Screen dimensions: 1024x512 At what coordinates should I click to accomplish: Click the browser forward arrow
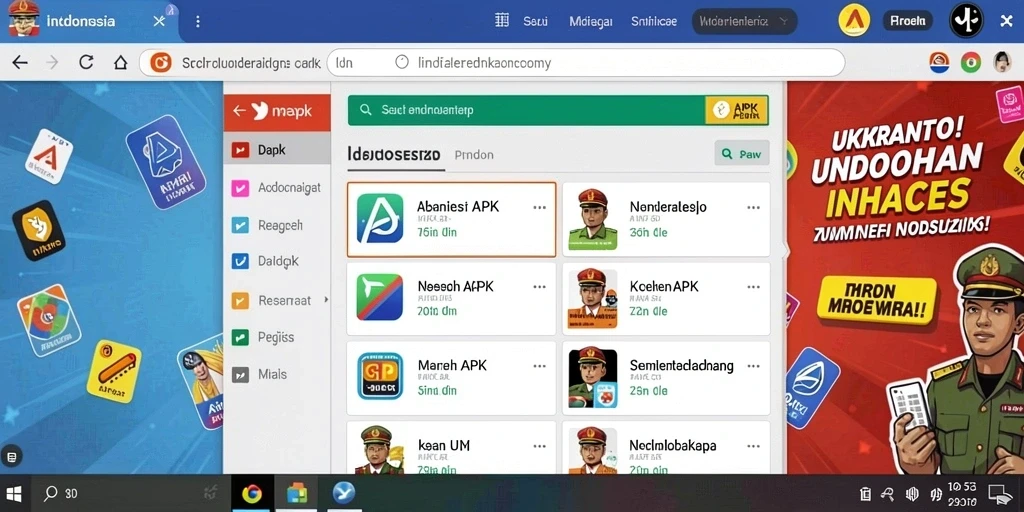tap(52, 63)
